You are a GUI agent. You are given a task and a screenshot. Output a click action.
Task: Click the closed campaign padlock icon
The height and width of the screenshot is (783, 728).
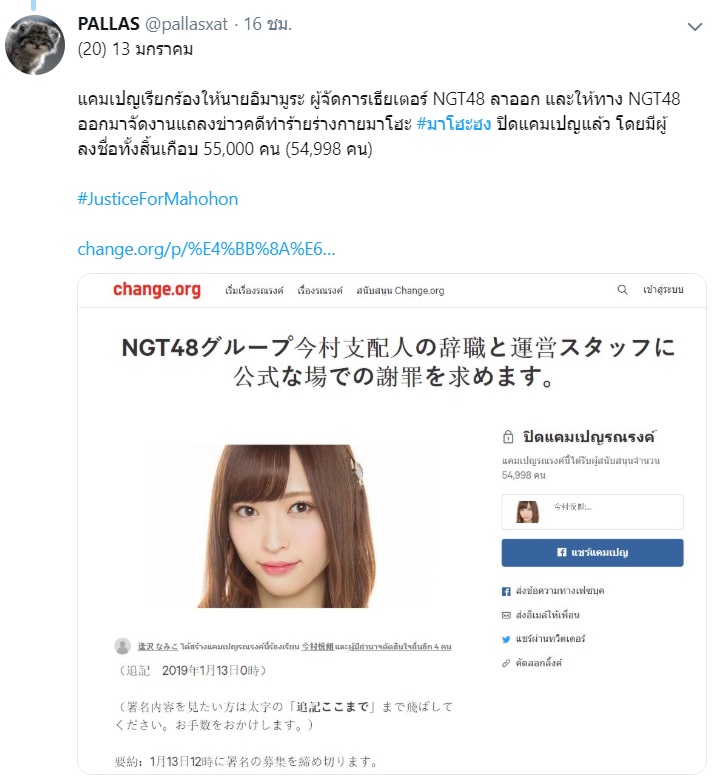click(508, 436)
